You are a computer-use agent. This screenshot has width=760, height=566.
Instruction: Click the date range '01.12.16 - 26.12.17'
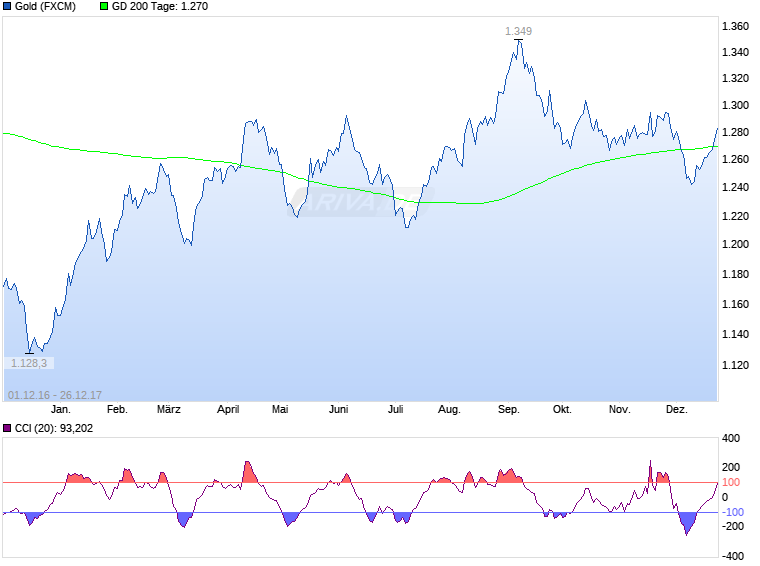coord(55,395)
